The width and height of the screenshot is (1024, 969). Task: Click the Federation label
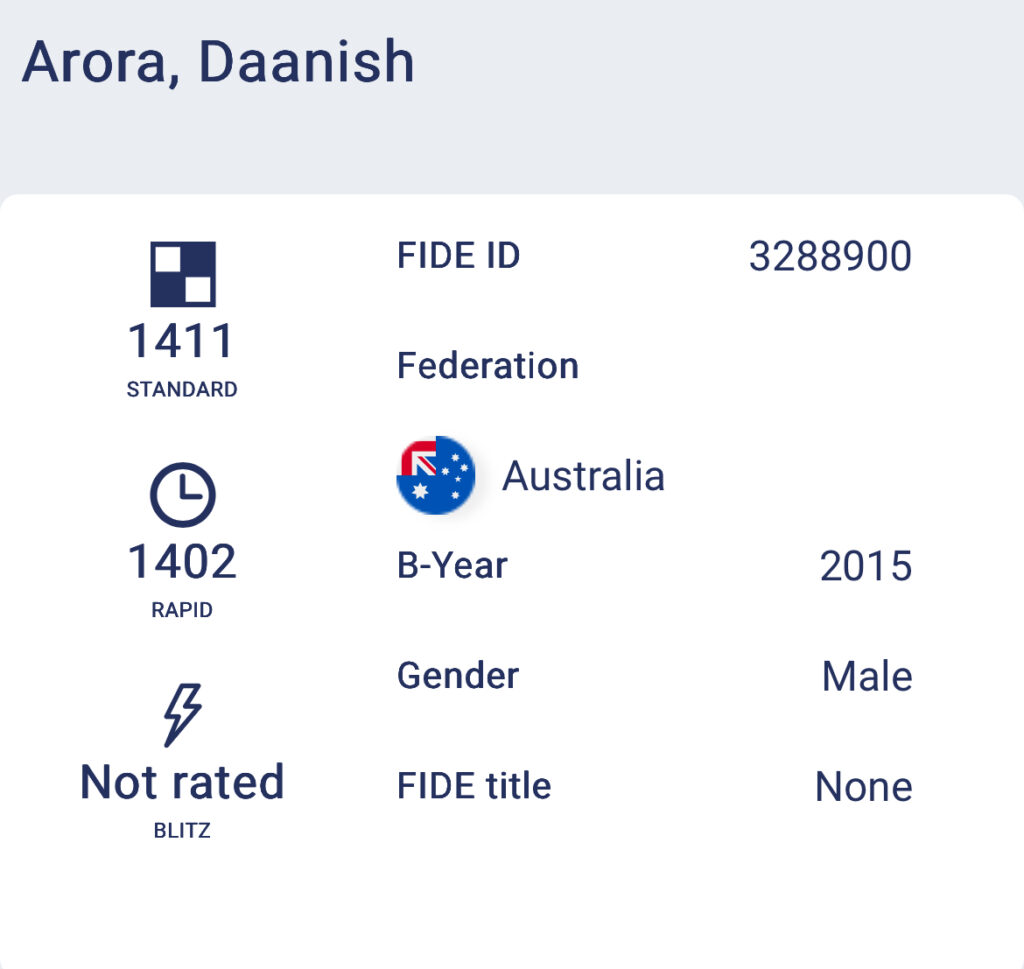488,366
